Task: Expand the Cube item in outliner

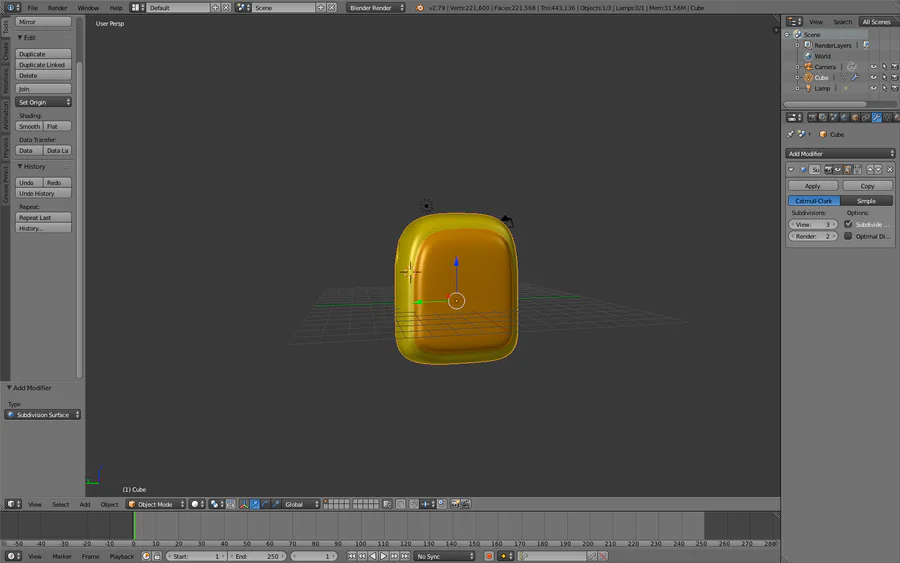Action: 797,77
